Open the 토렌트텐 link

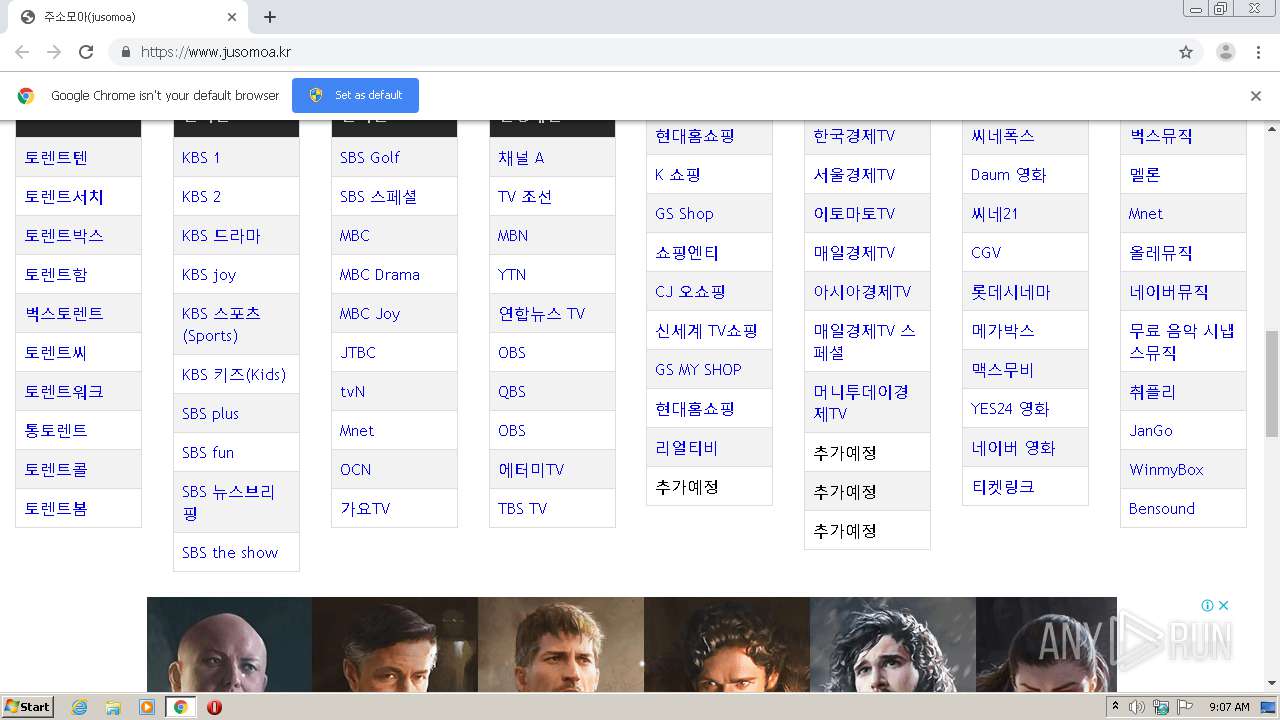coord(56,158)
